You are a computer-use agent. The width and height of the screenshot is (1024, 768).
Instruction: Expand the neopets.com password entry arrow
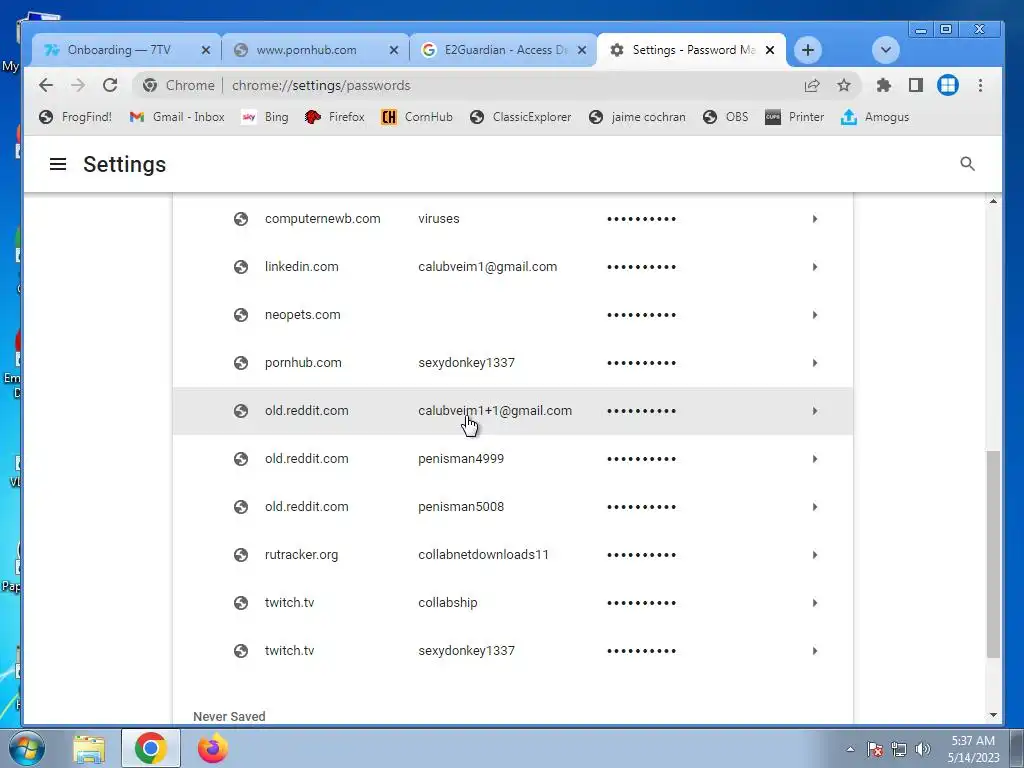814,315
